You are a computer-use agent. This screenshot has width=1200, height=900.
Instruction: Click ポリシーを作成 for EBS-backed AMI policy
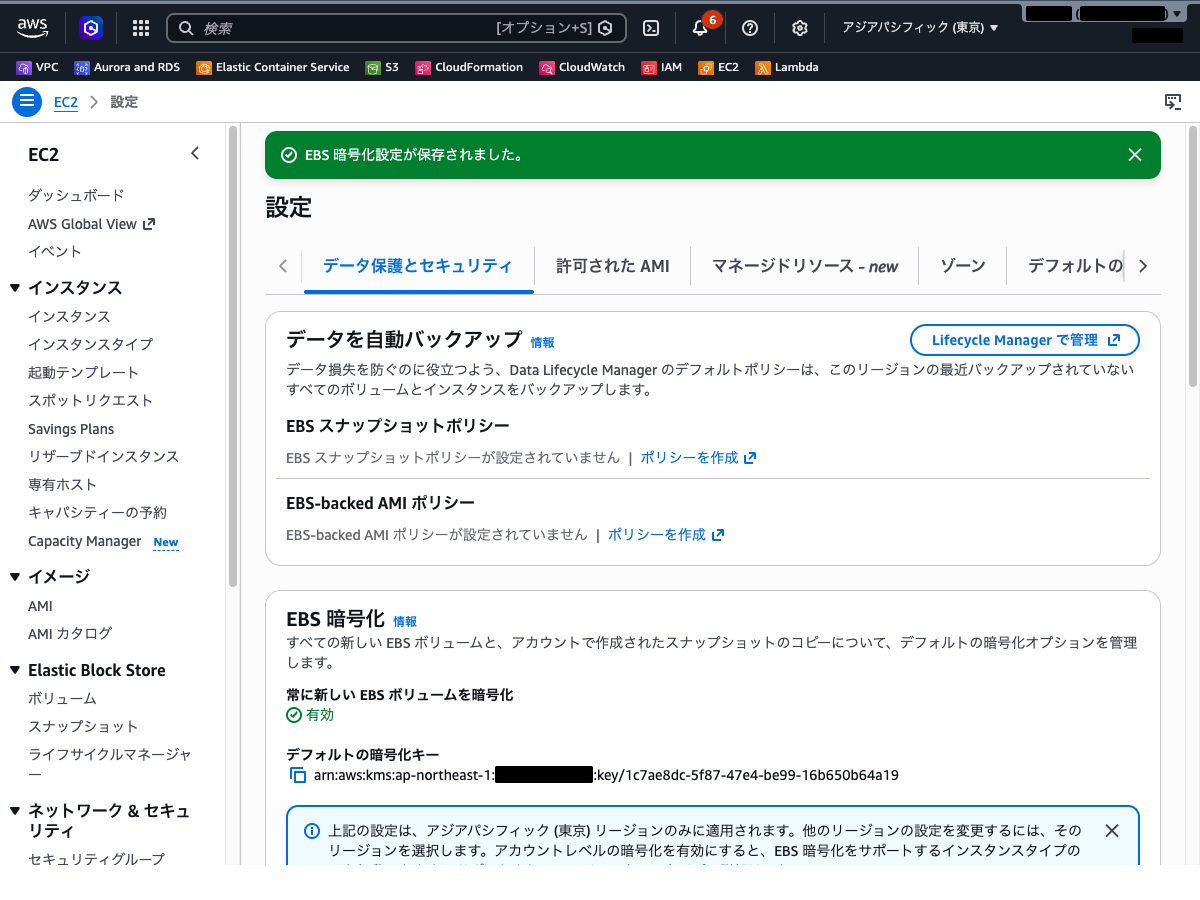click(x=666, y=535)
